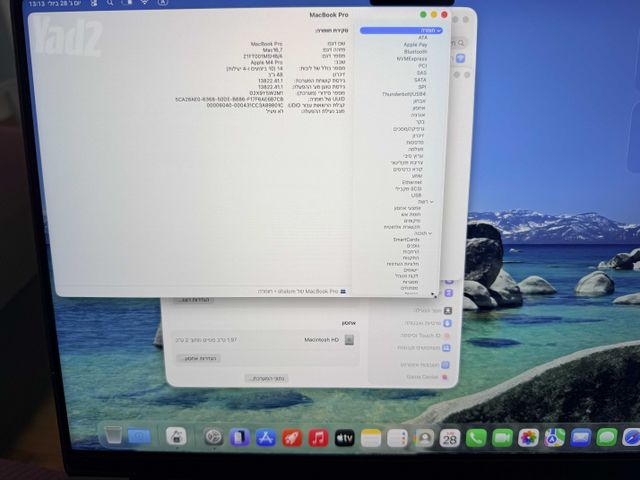Viewport: 640px width, 480px height.
Task: Click the MacBook Pro path bar at window bottom
Action: (x=302, y=291)
